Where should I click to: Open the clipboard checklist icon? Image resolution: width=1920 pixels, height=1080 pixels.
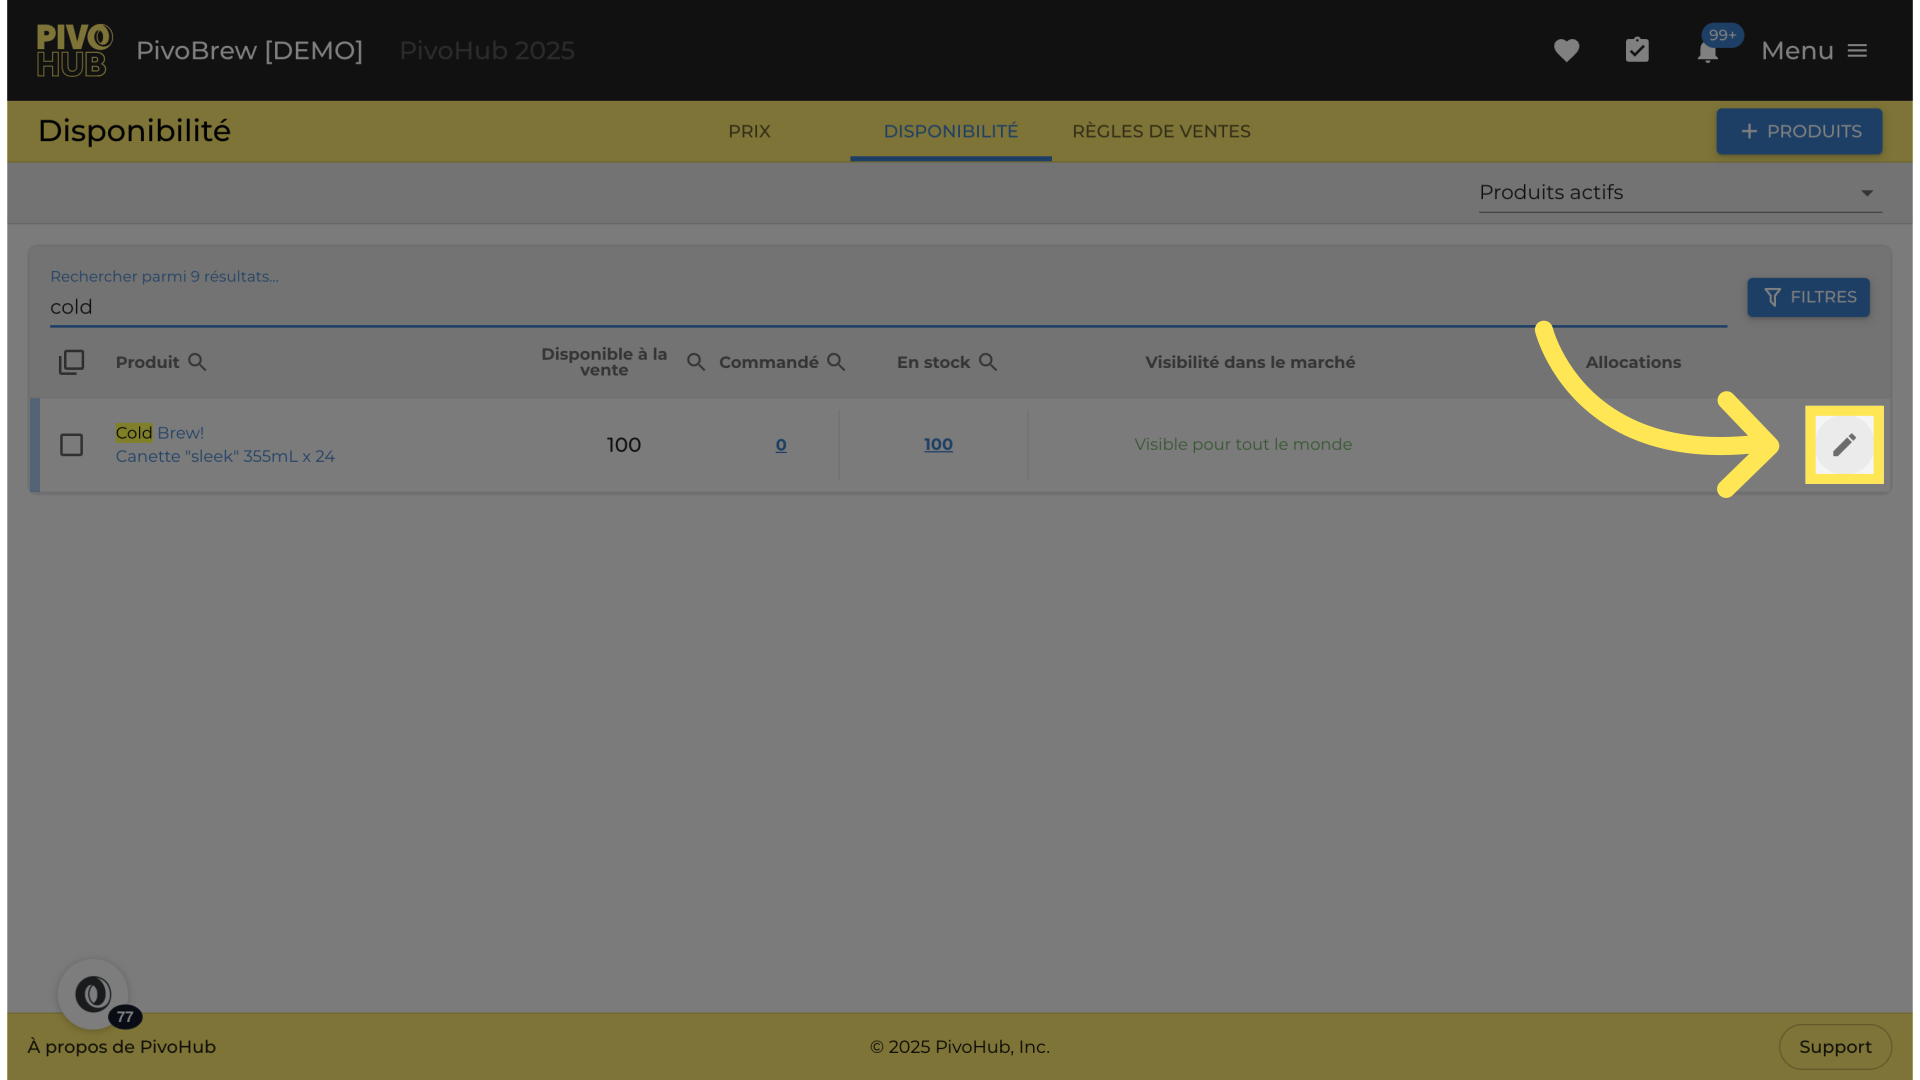click(x=1637, y=50)
